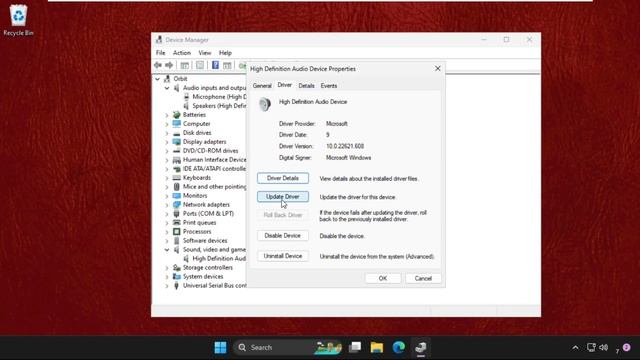Open the Action menu
Image resolution: width=640 pixels, height=360 pixels.
click(182, 53)
